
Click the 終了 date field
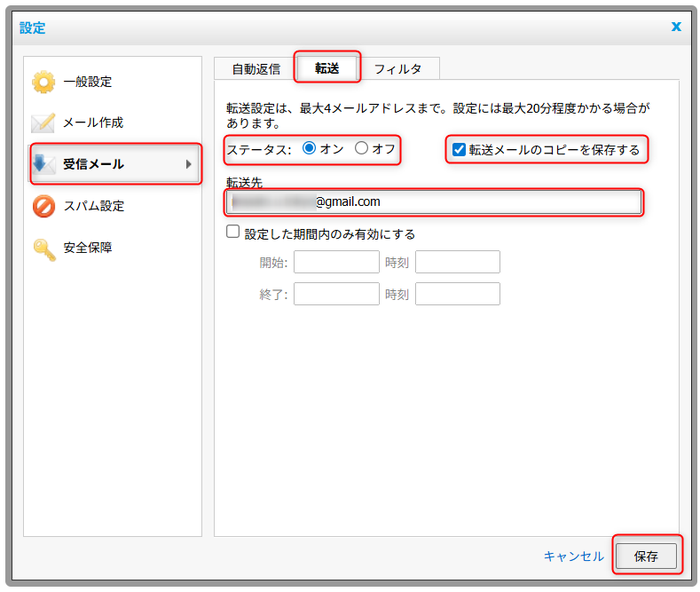click(337, 294)
